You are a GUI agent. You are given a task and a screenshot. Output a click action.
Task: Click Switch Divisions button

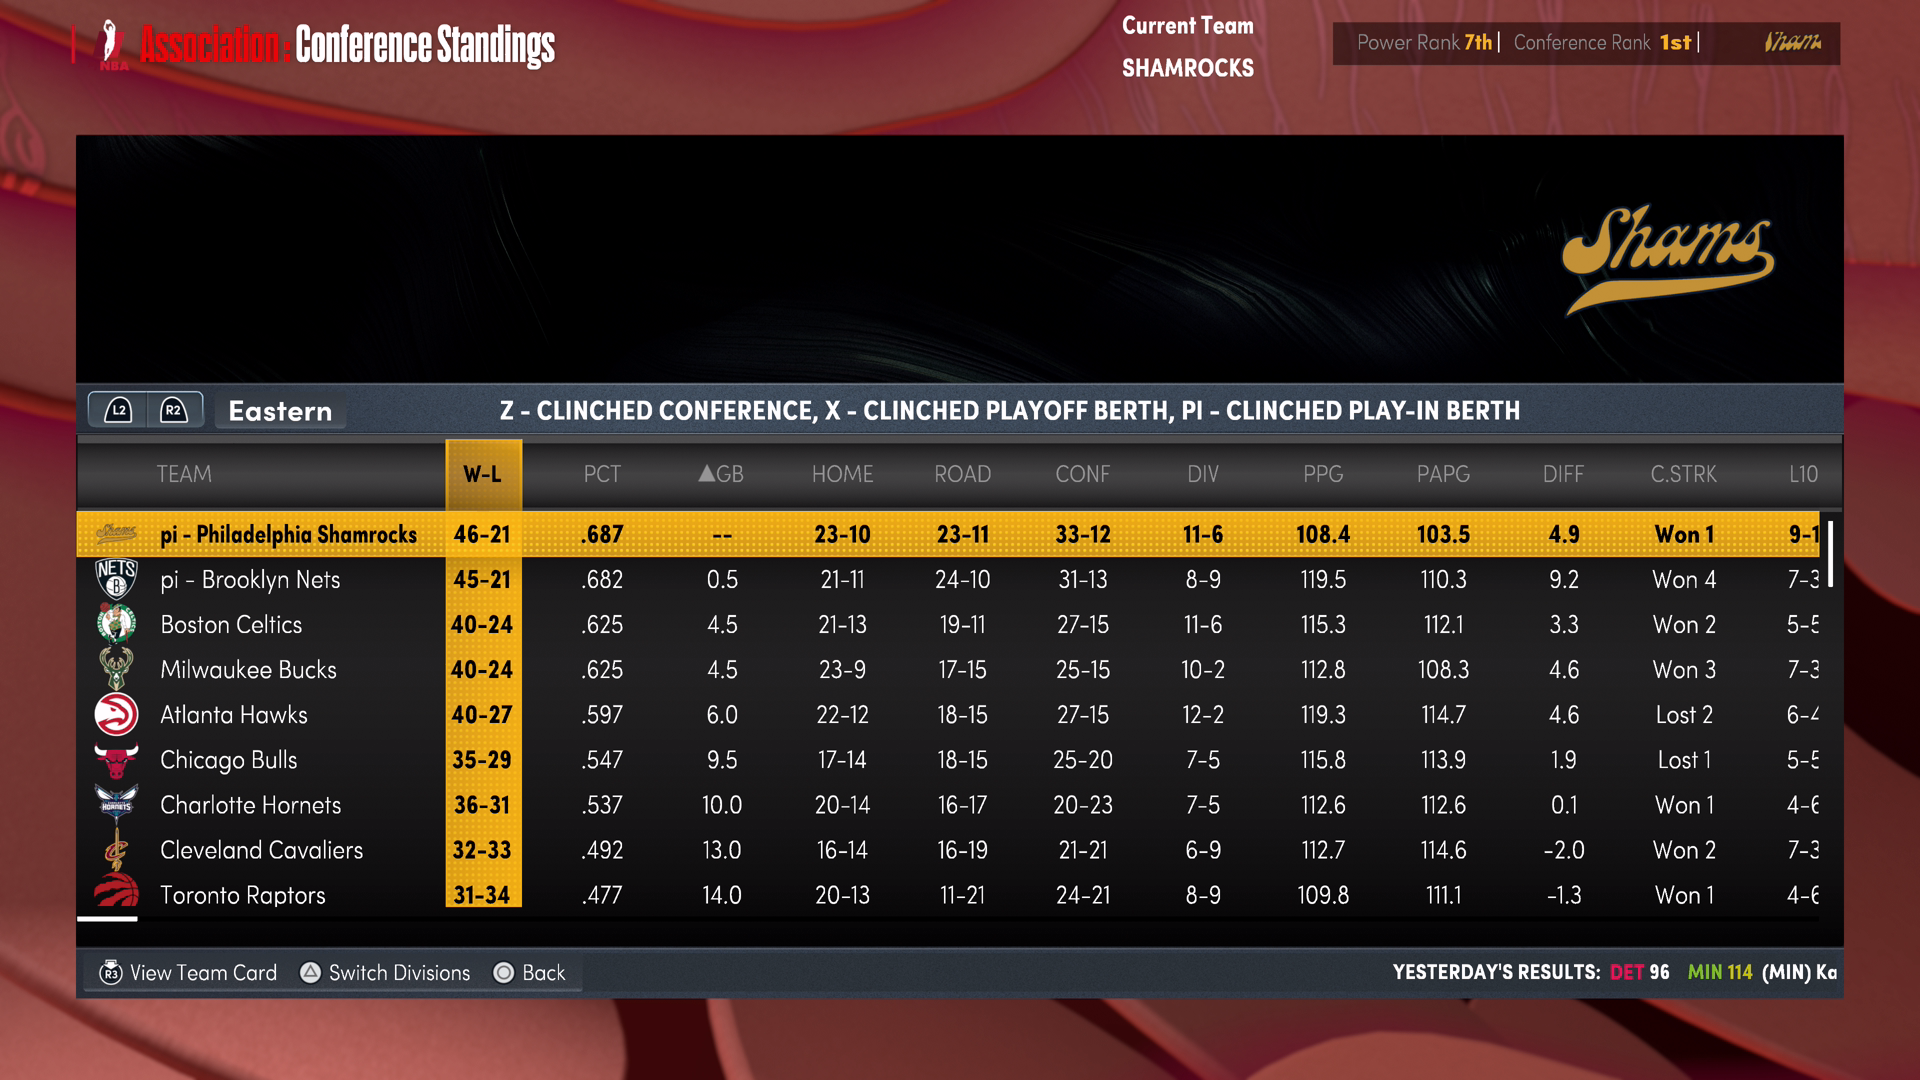[386, 973]
